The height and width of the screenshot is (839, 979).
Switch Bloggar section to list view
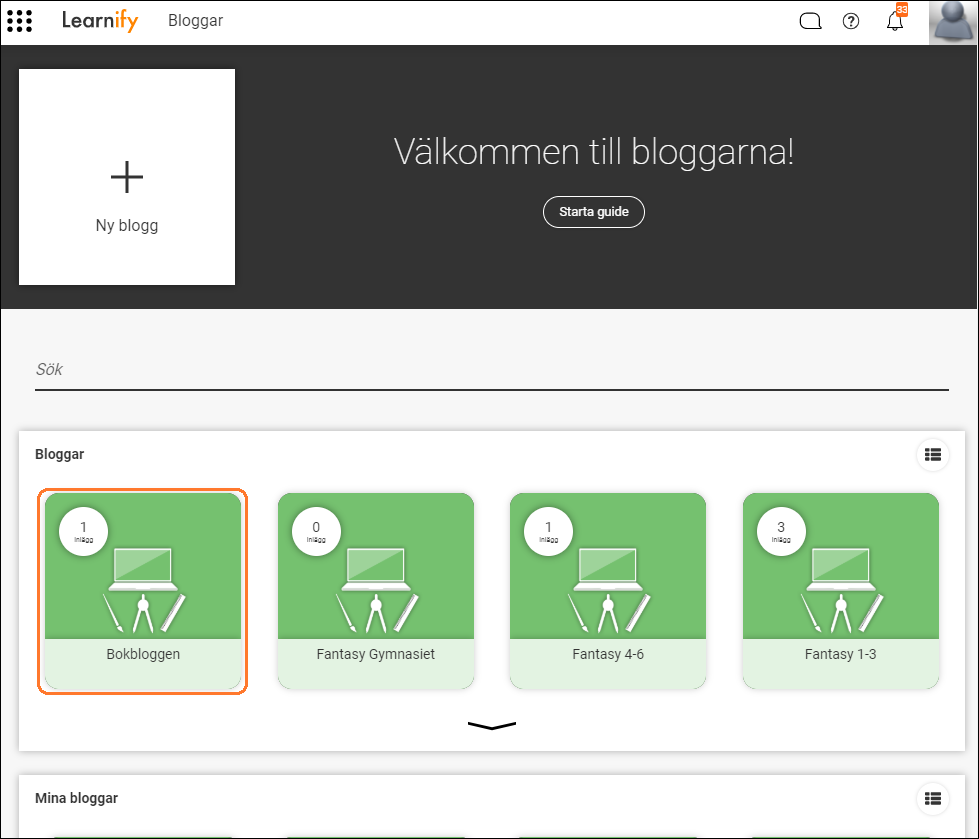933,454
